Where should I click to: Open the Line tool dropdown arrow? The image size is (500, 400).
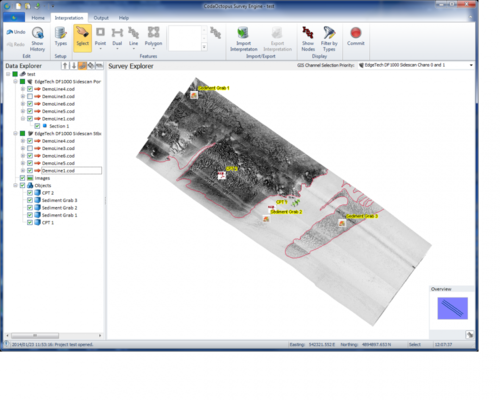click(x=133, y=49)
